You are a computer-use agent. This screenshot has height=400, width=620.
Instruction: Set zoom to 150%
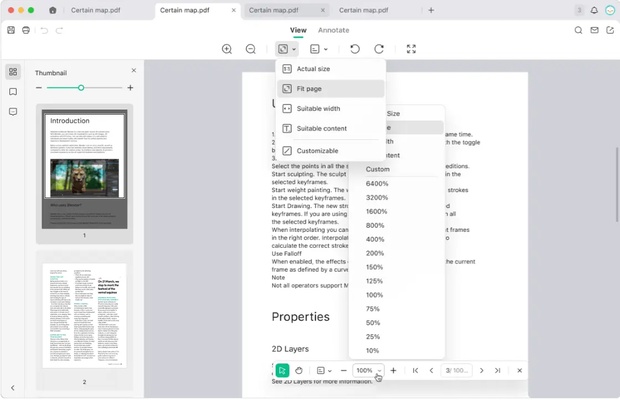pyautogui.click(x=374, y=267)
